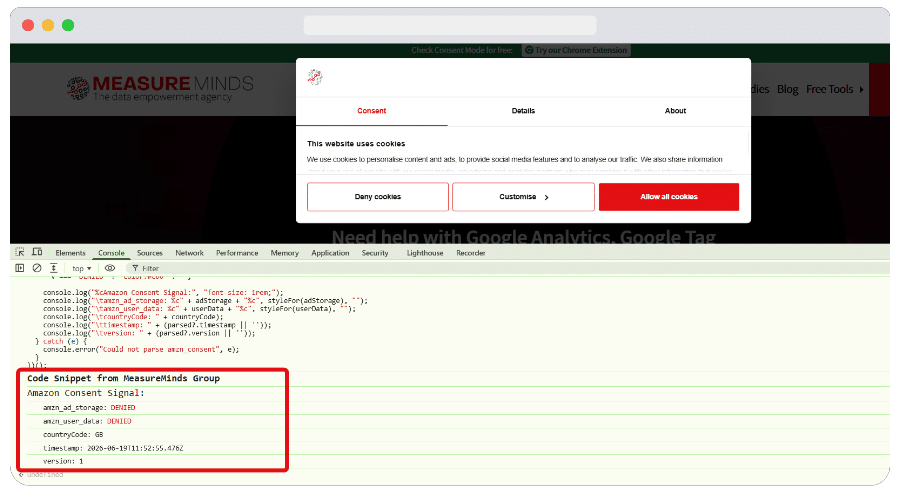The width and height of the screenshot is (900, 492).
Task: Show the console sidebar icon
Action: (x=20, y=268)
